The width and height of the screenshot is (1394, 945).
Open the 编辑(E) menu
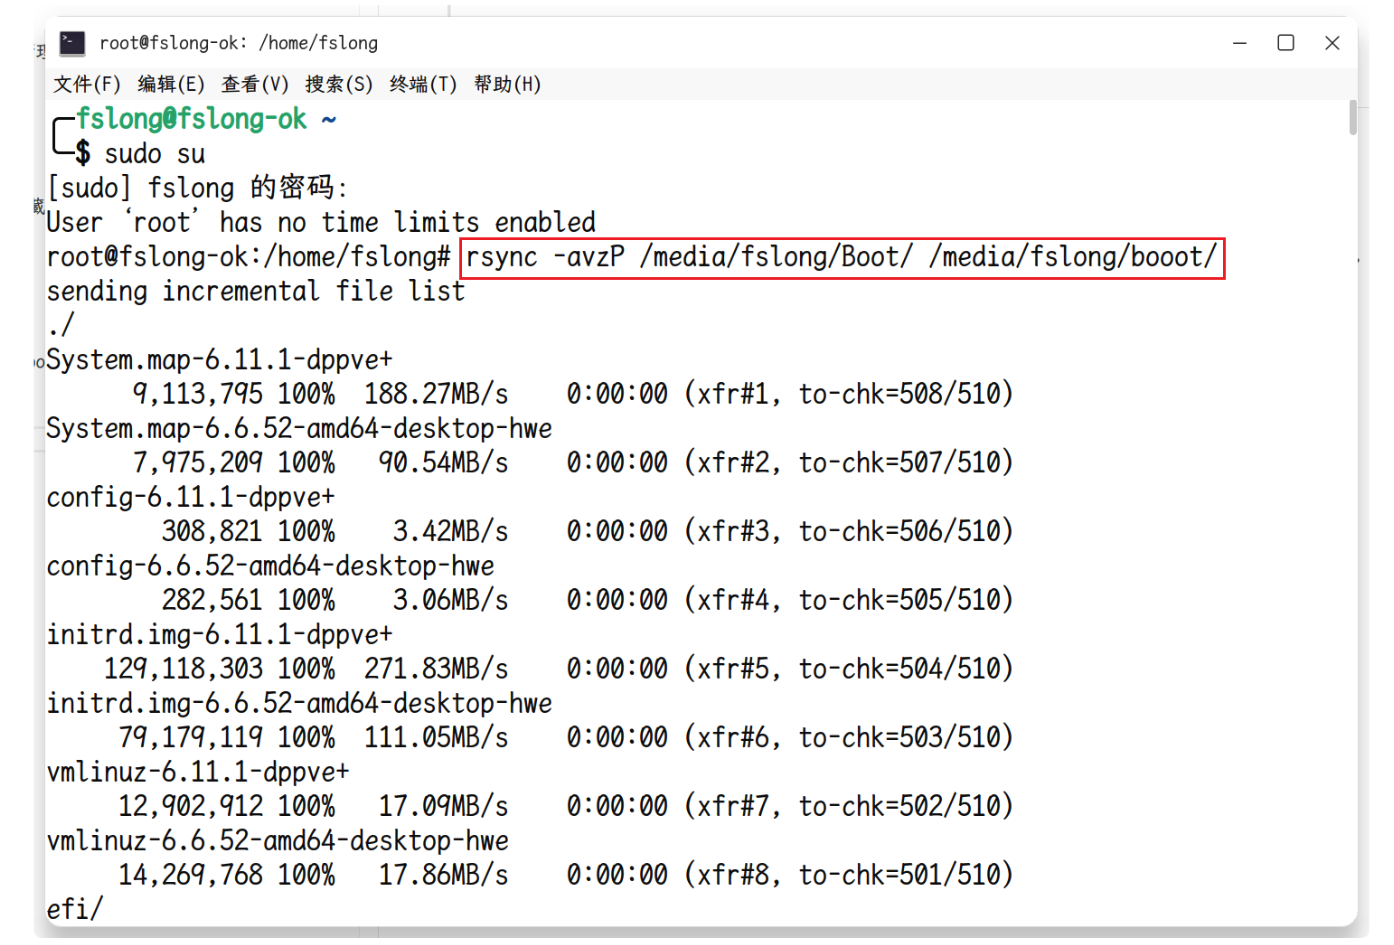pyautogui.click(x=171, y=84)
